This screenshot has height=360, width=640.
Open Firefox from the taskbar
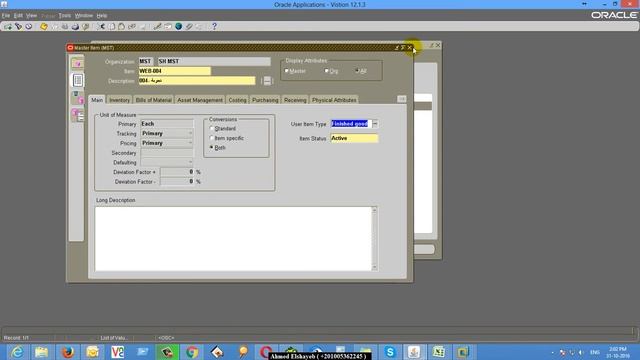[x=68, y=352]
